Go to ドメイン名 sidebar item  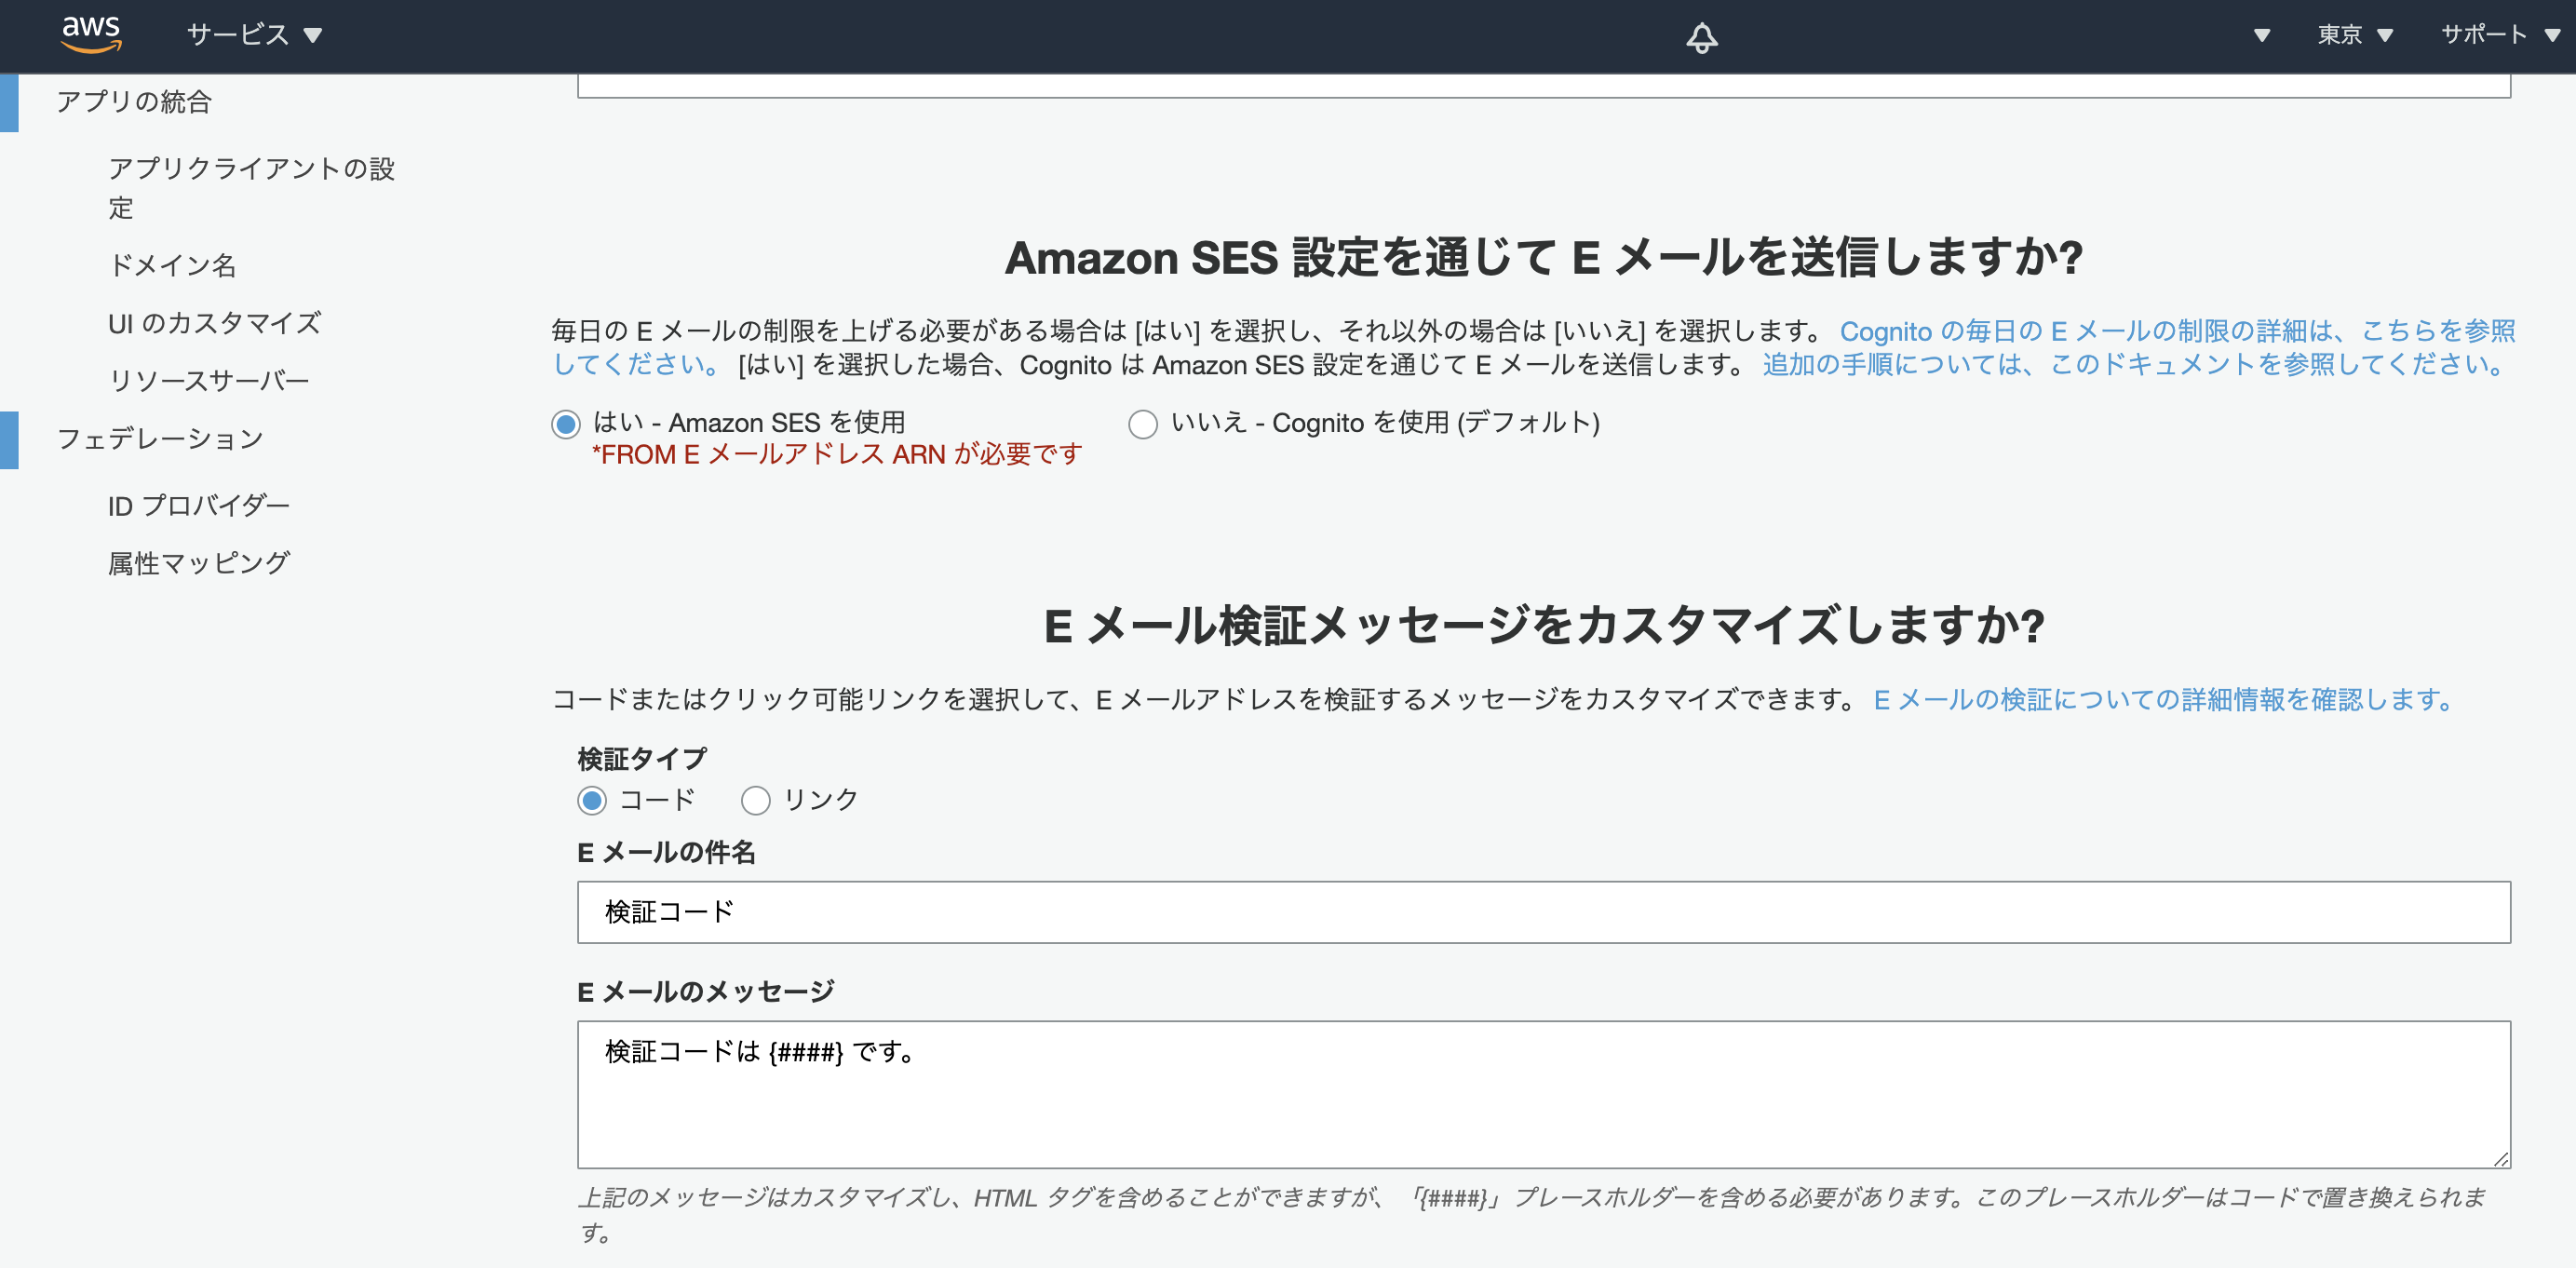(172, 265)
